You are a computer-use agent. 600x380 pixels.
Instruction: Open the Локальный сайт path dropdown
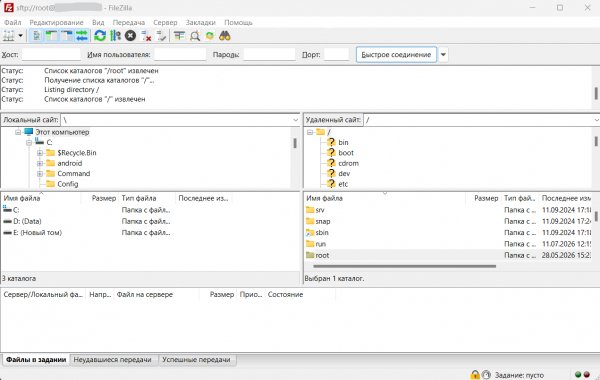[295, 120]
